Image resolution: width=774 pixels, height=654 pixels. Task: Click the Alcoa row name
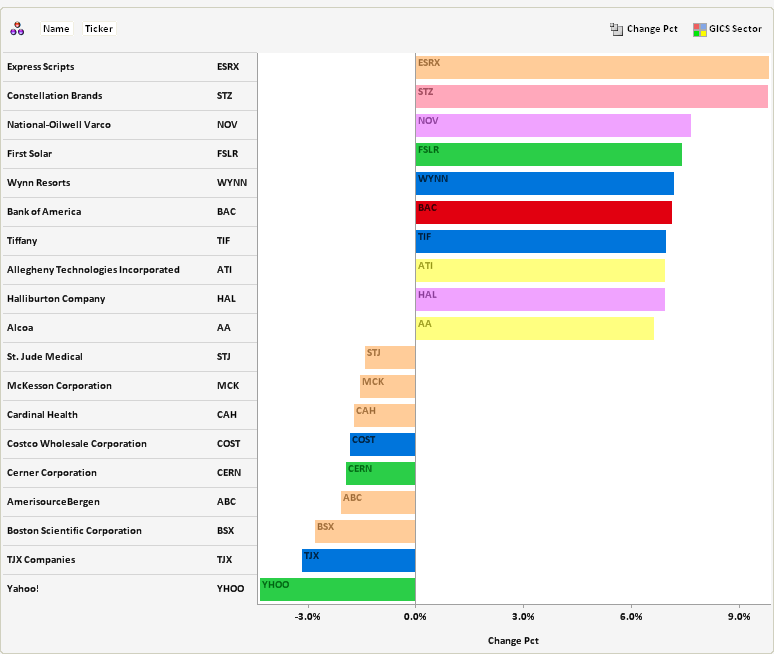[x=20, y=328]
